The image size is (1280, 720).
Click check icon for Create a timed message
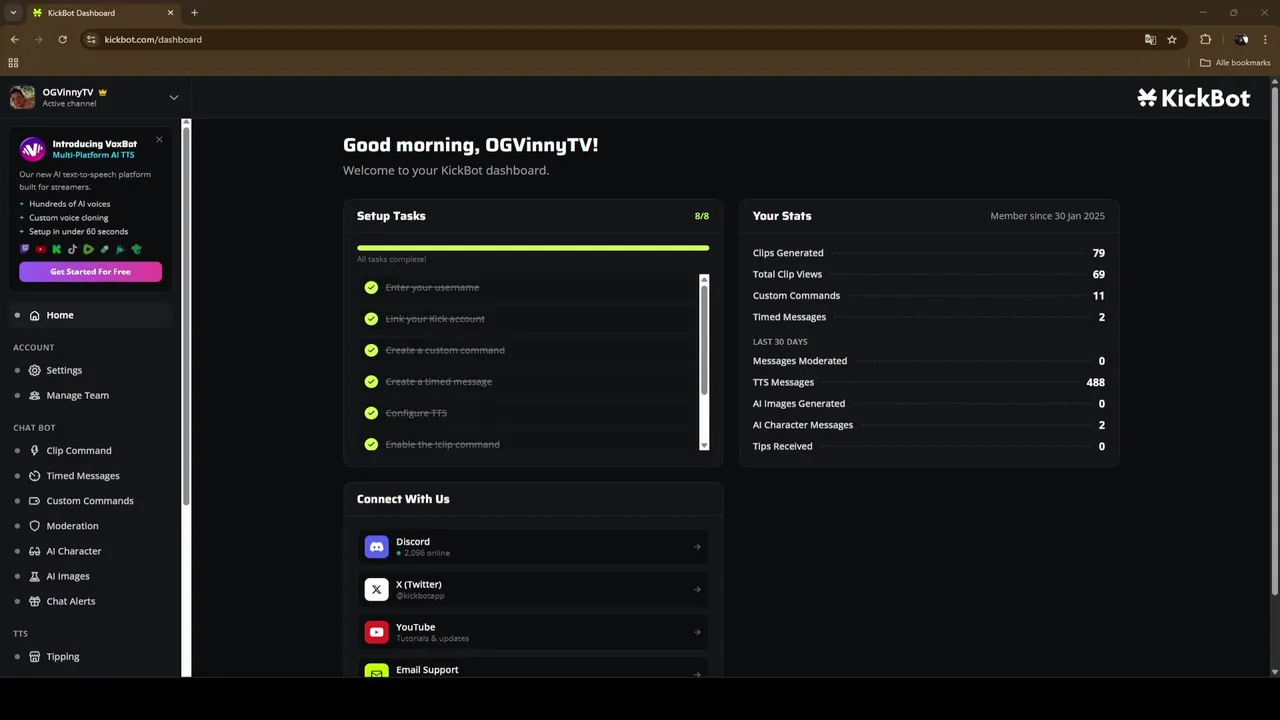pyautogui.click(x=371, y=382)
